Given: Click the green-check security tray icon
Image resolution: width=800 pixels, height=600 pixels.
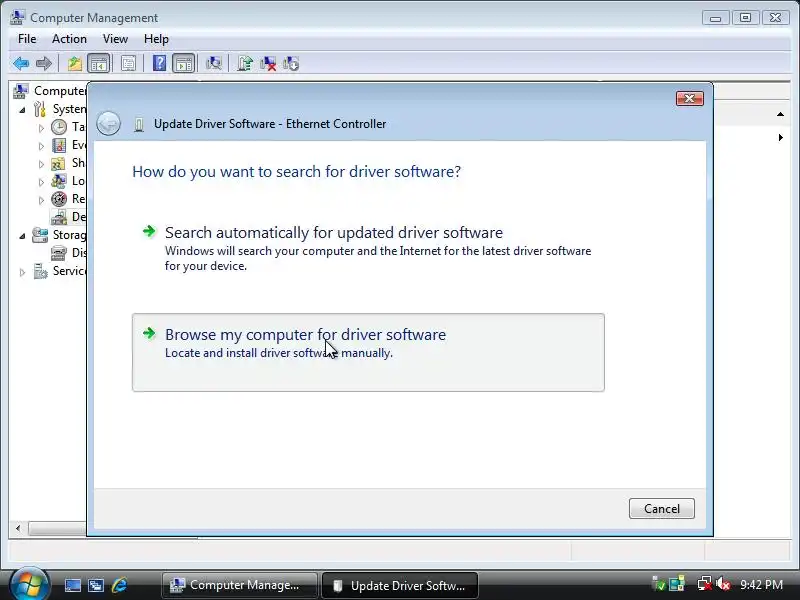Looking at the screenshot, I should tap(659, 584).
